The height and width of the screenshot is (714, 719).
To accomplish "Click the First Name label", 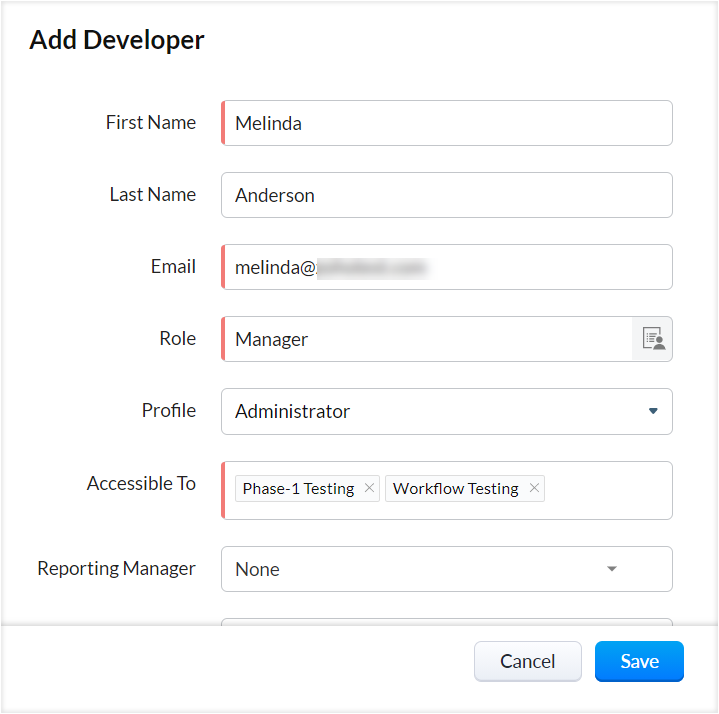I will 151,123.
